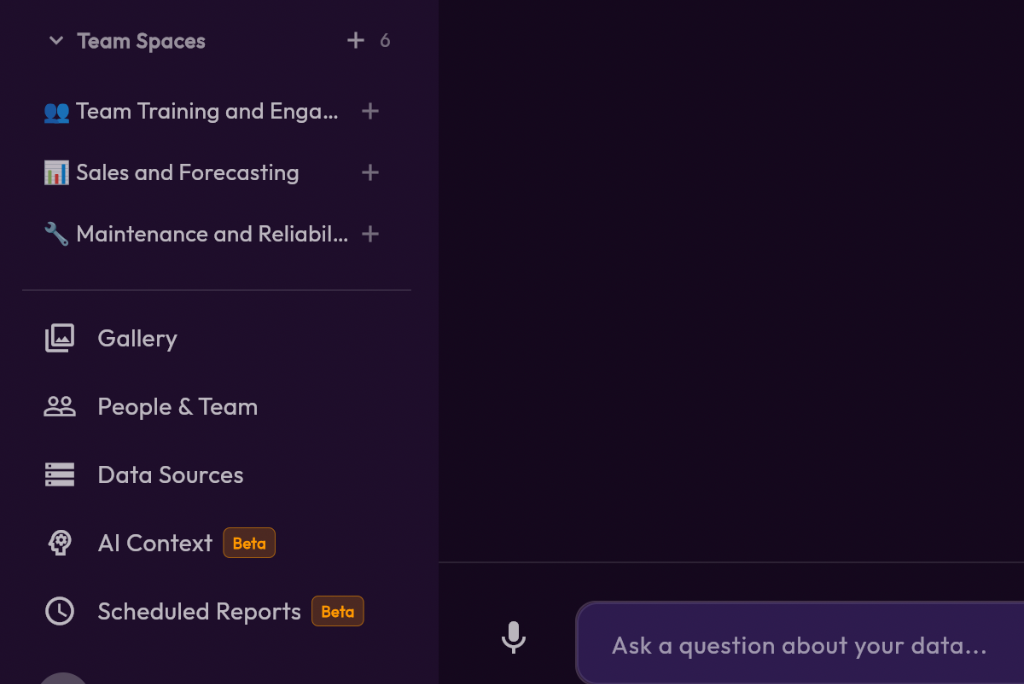
Task: Add a new team space with the plus icon beside Team Spaces
Action: coord(355,41)
